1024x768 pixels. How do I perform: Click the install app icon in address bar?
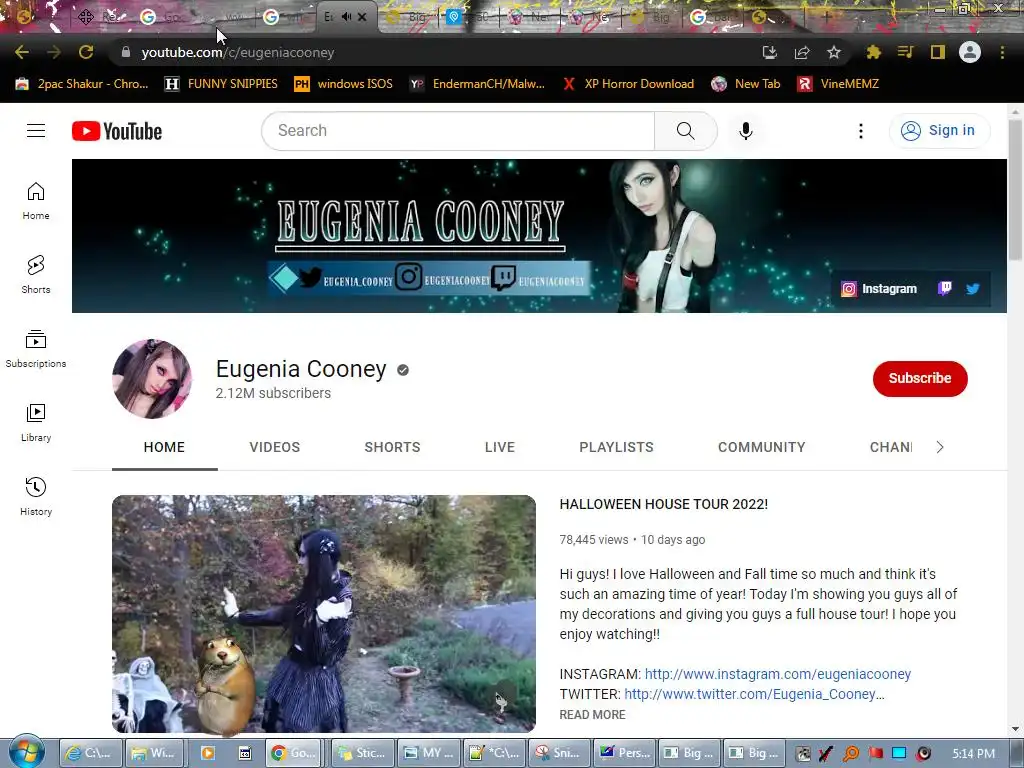tap(770, 52)
